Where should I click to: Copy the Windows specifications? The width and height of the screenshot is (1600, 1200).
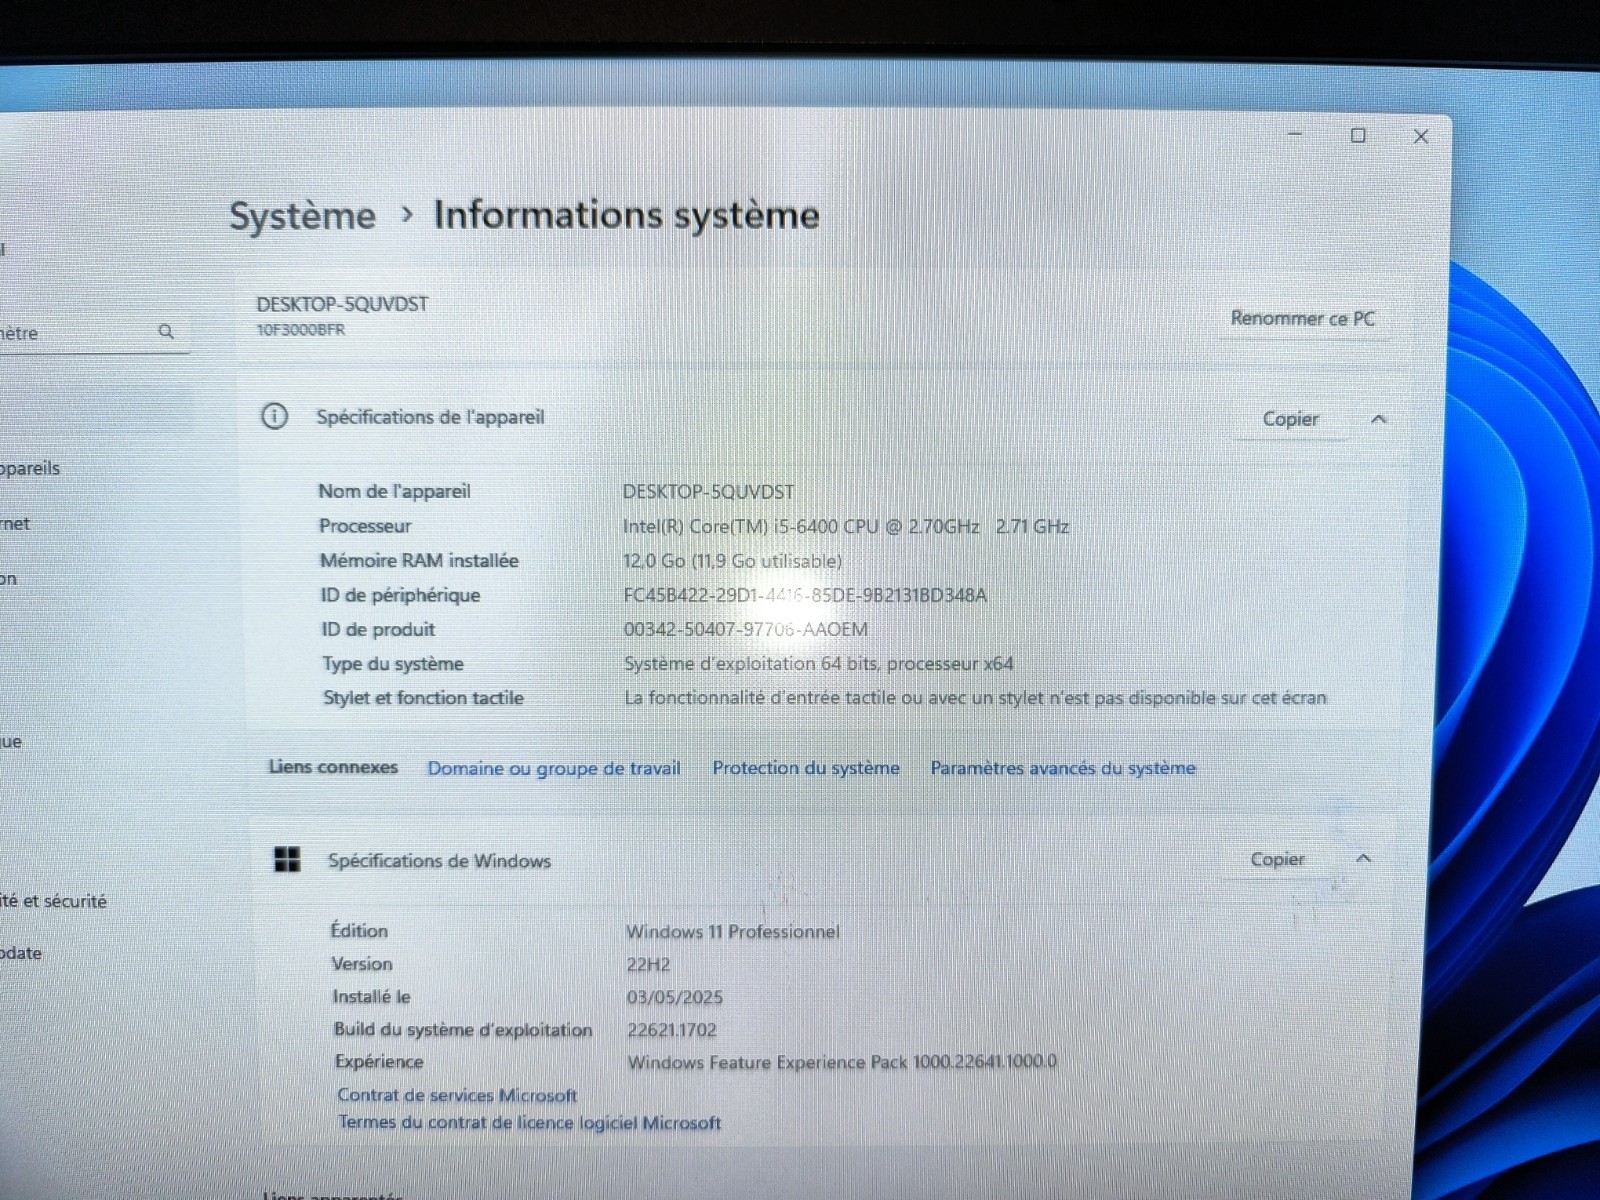coord(1277,859)
